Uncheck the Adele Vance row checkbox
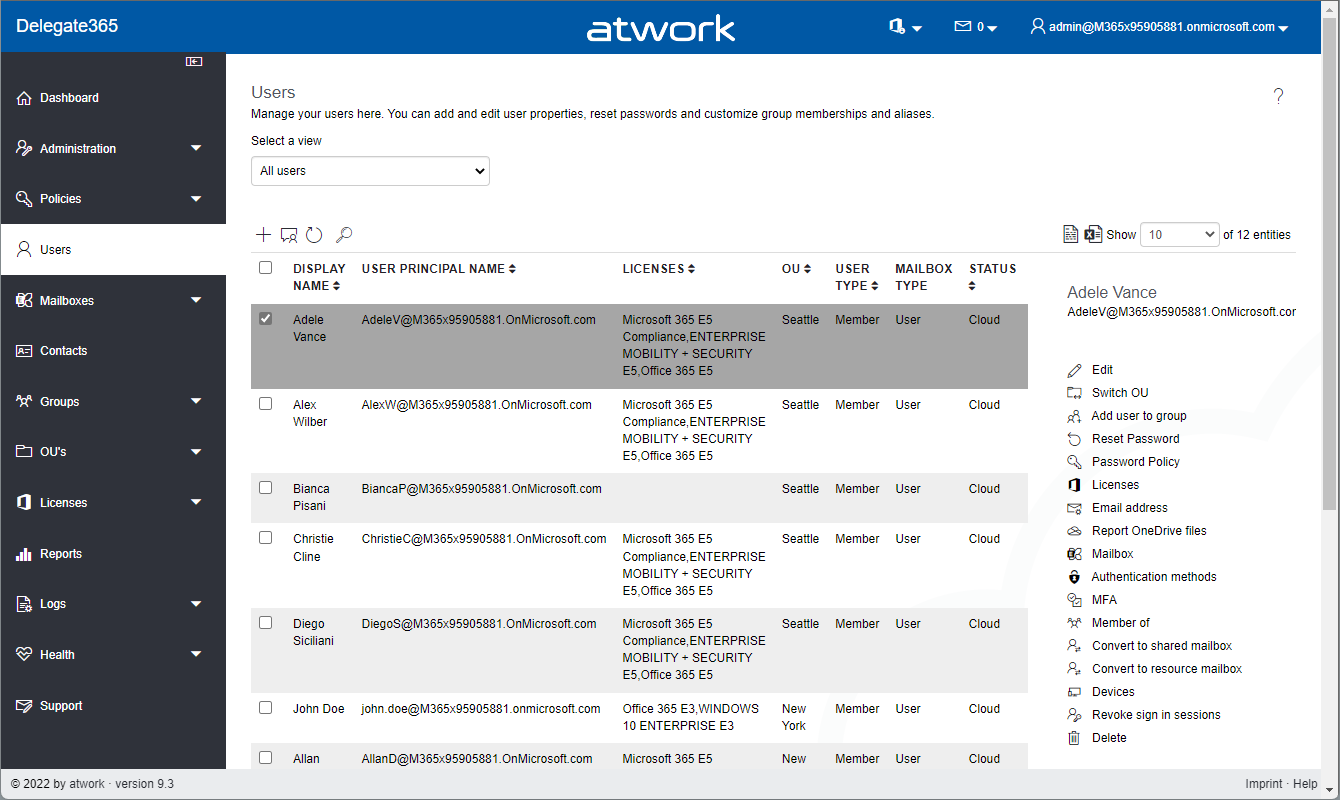This screenshot has width=1340, height=800. (265, 319)
